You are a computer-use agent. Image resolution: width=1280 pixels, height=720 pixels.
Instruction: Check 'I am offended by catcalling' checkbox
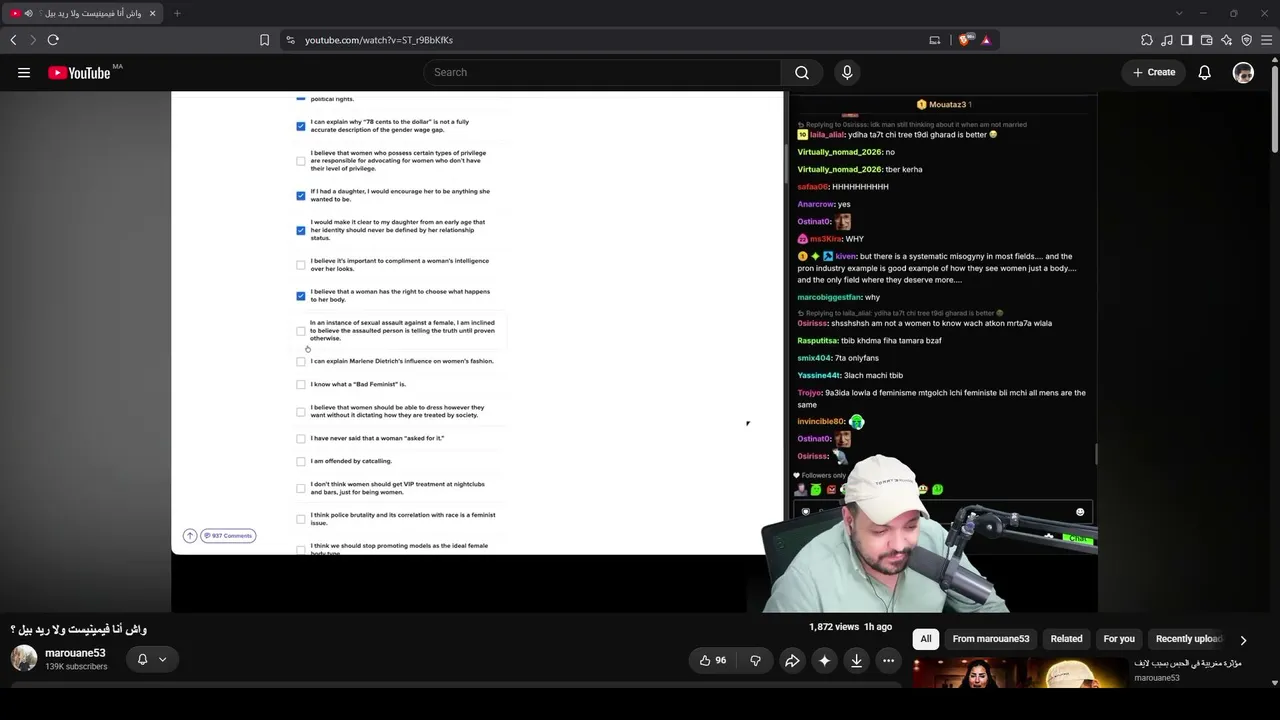(x=301, y=462)
